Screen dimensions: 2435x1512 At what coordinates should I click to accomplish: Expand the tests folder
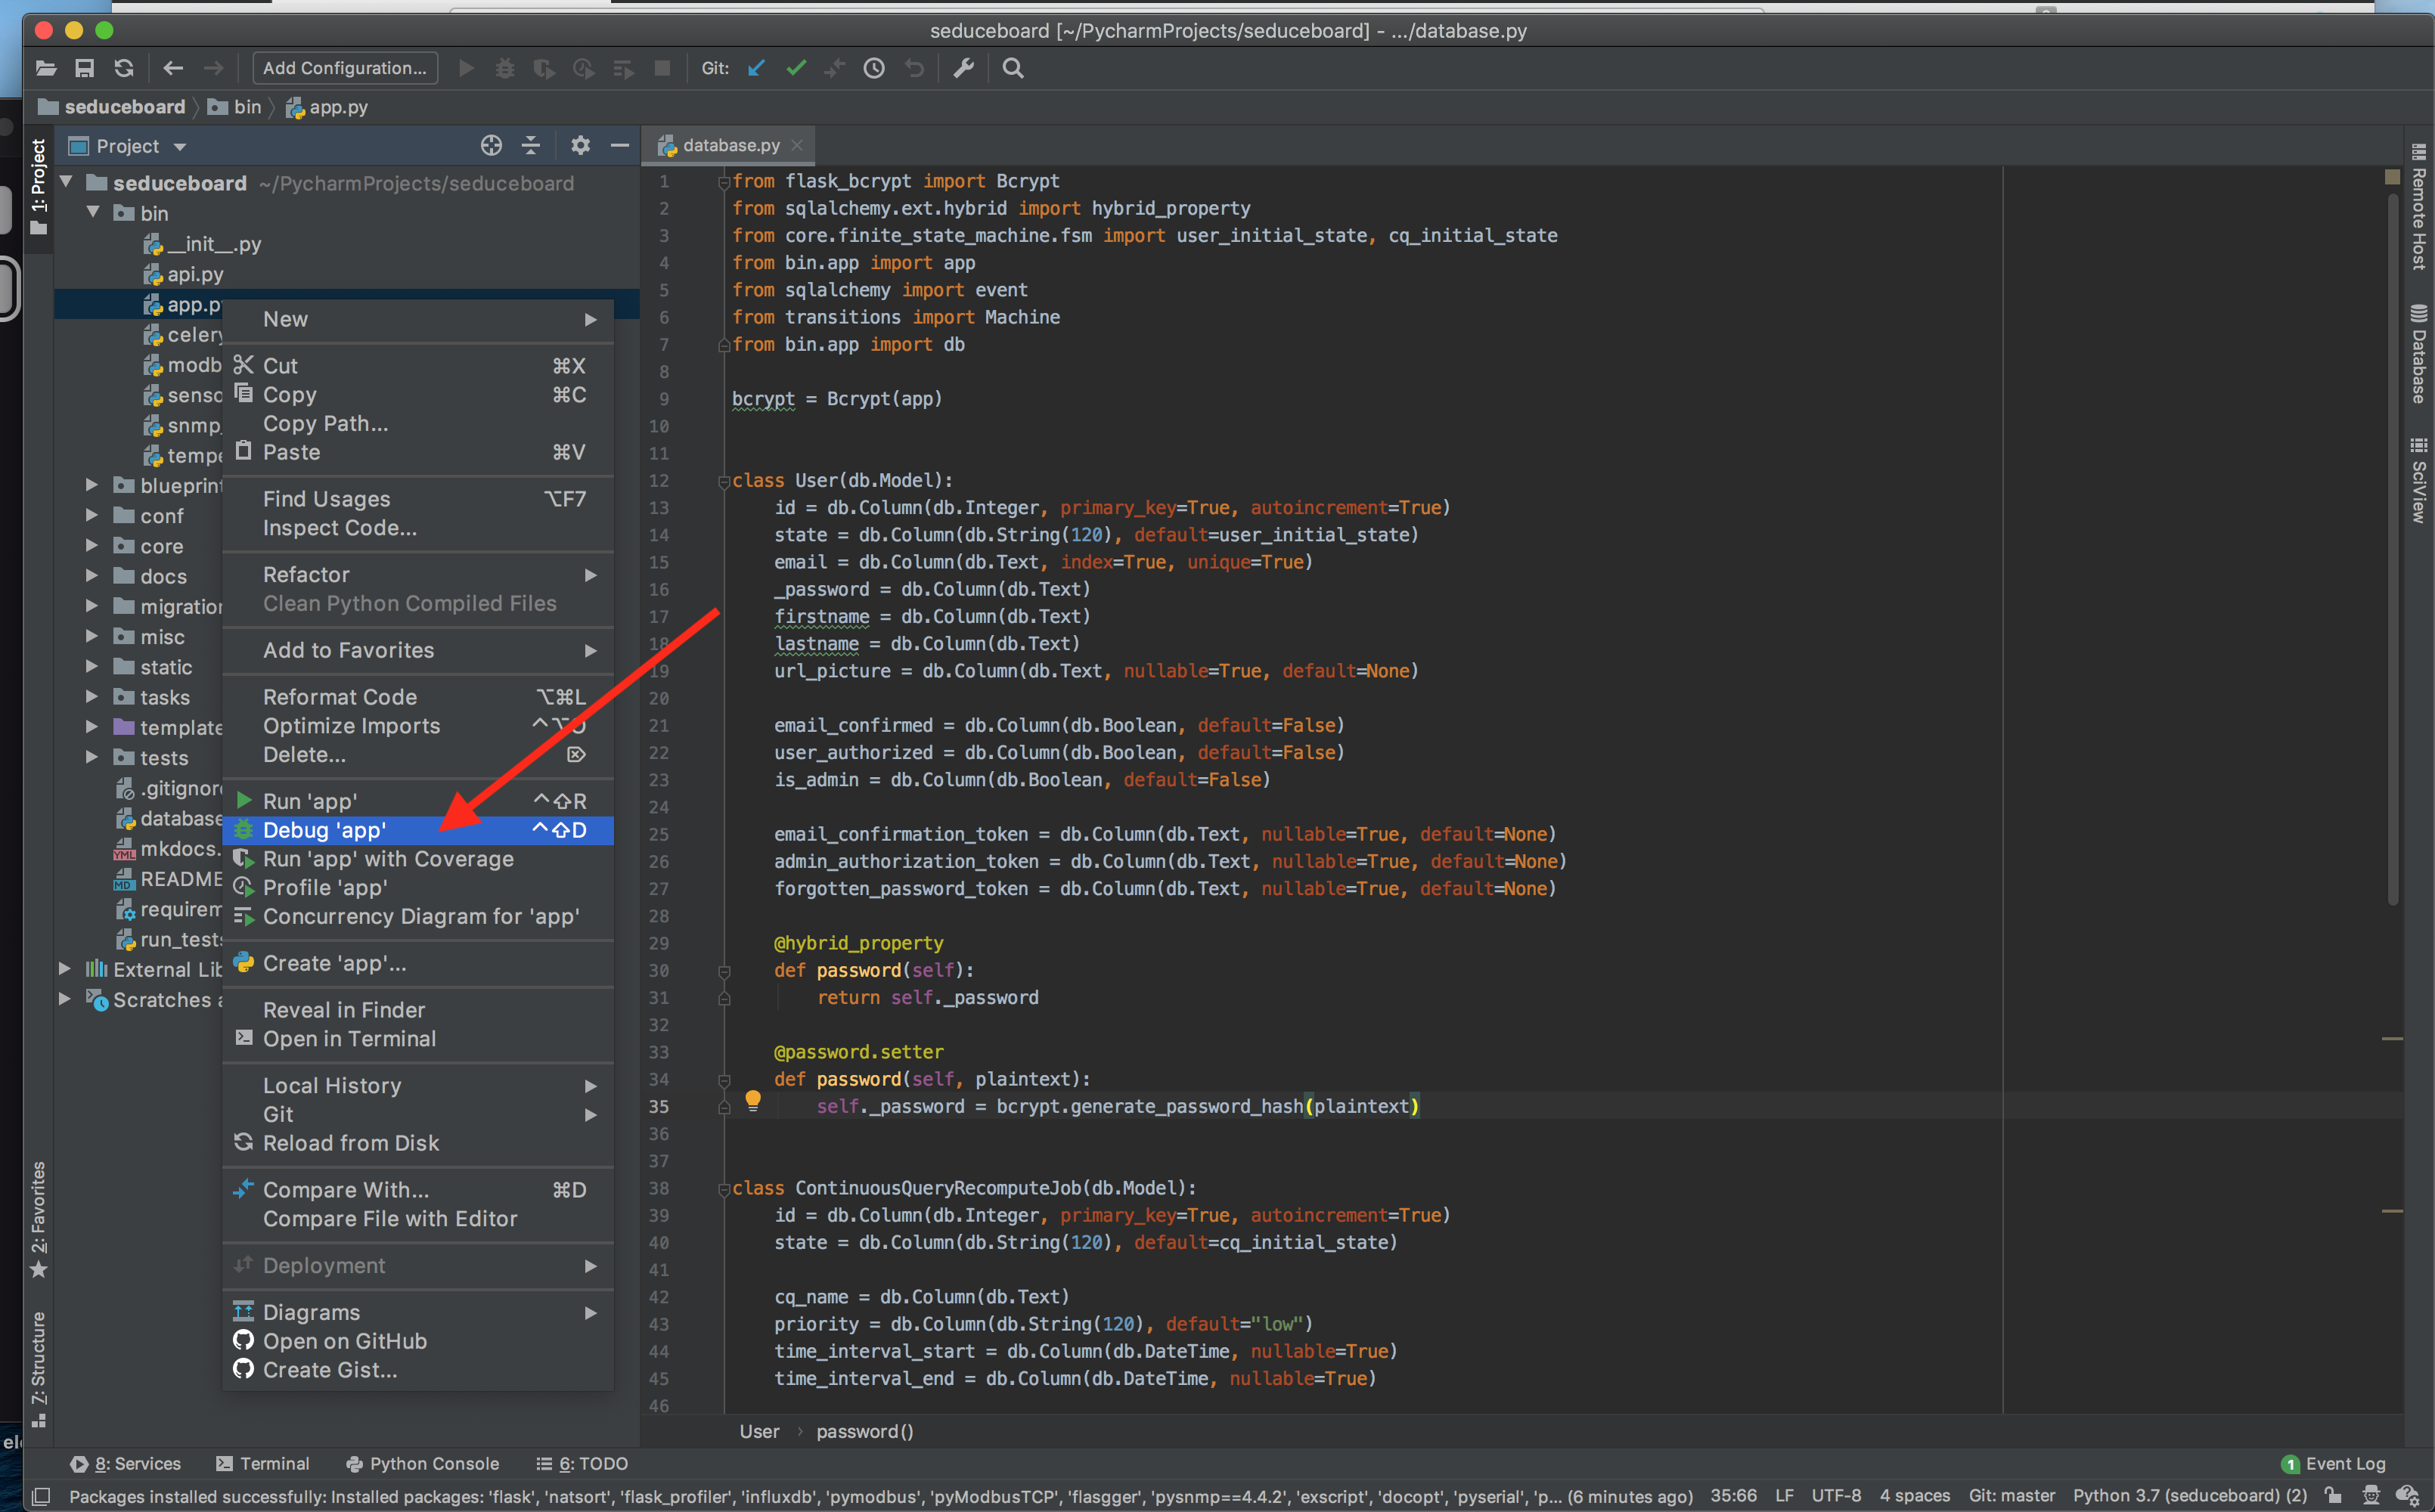point(92,758)
